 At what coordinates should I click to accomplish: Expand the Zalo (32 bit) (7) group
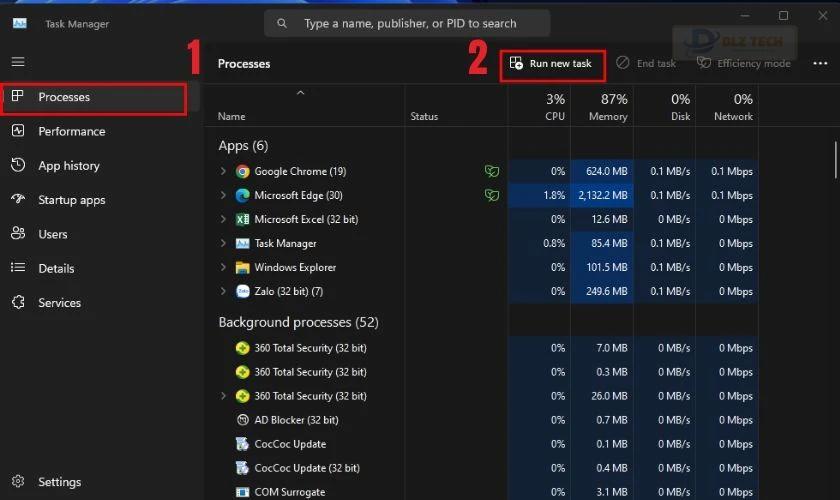[223, 292]
